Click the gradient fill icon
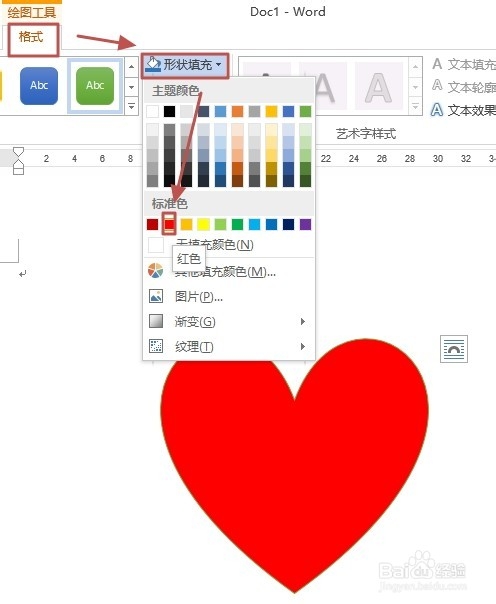The width and height of the screenshot is (496, 604). point(156,321)
